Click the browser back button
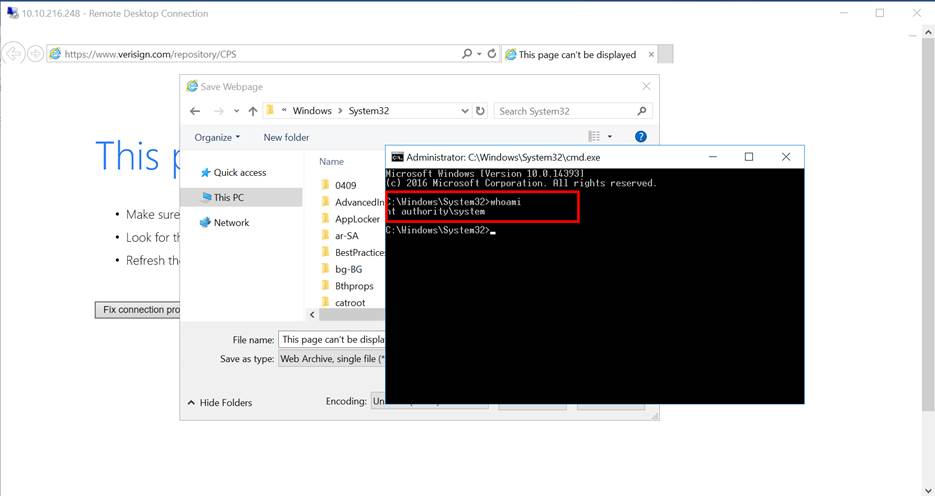 [x=14, y=54]
